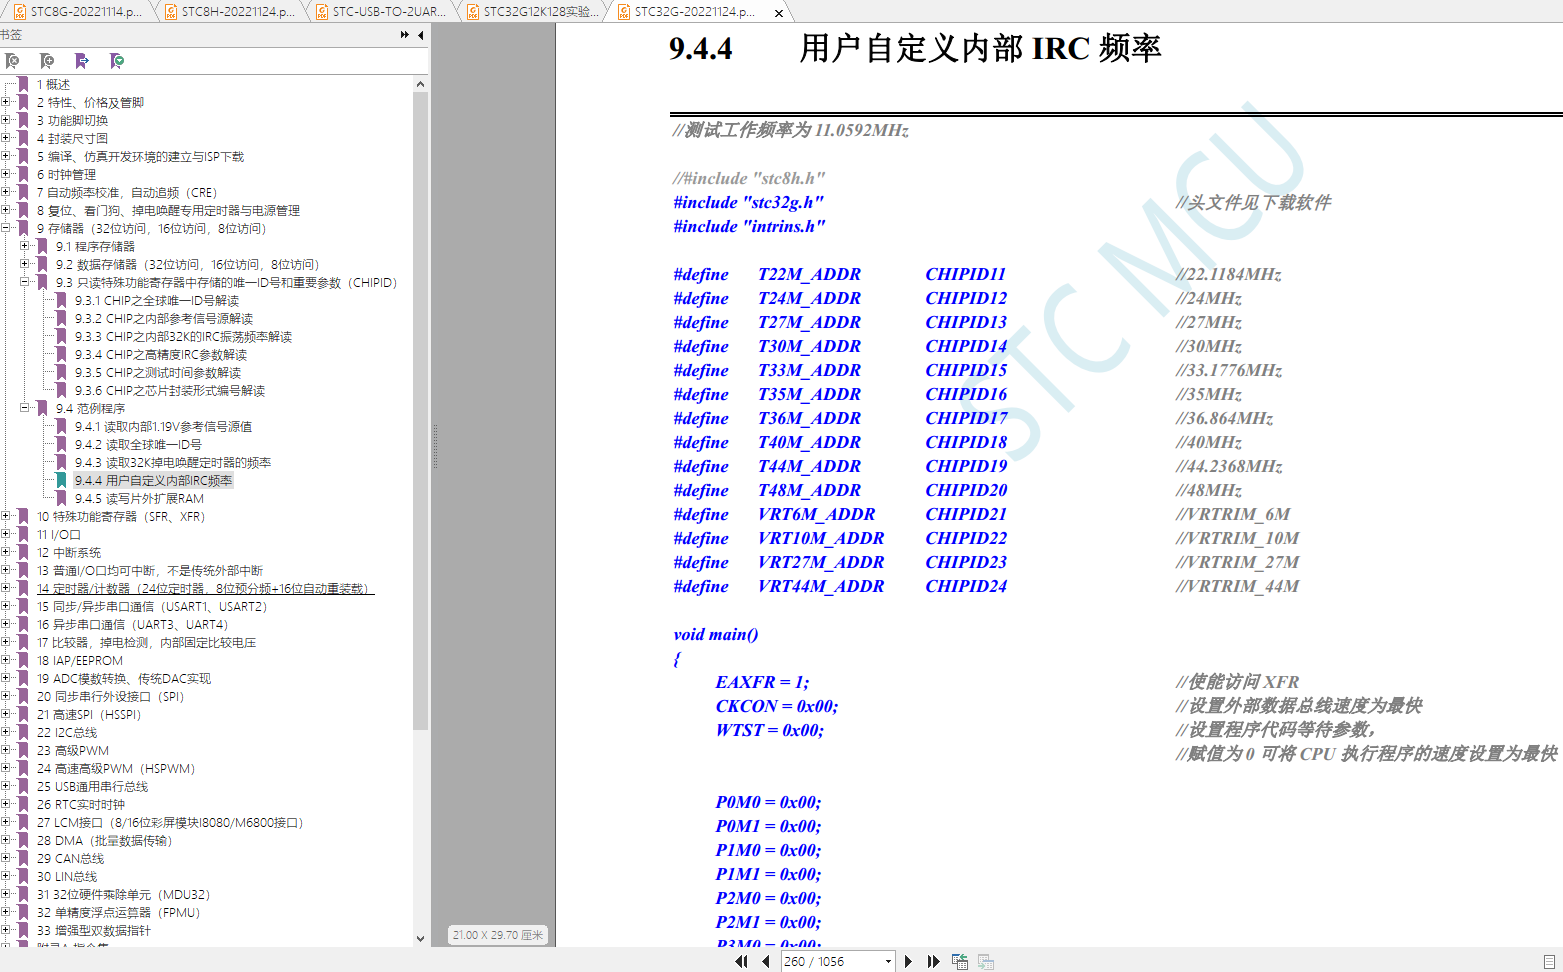This screenshot has height=972, width=1563.
Task: Open bookmark 29 CAN总线
Action: point(70,858)
